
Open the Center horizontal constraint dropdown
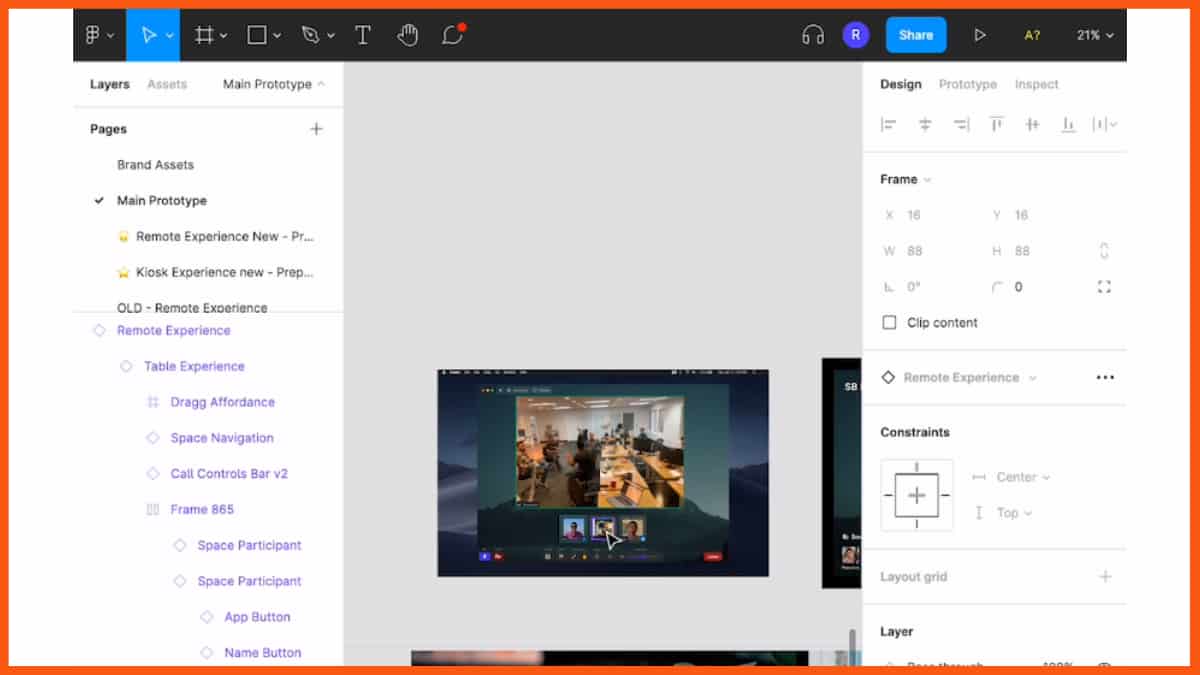(1021, 477)
